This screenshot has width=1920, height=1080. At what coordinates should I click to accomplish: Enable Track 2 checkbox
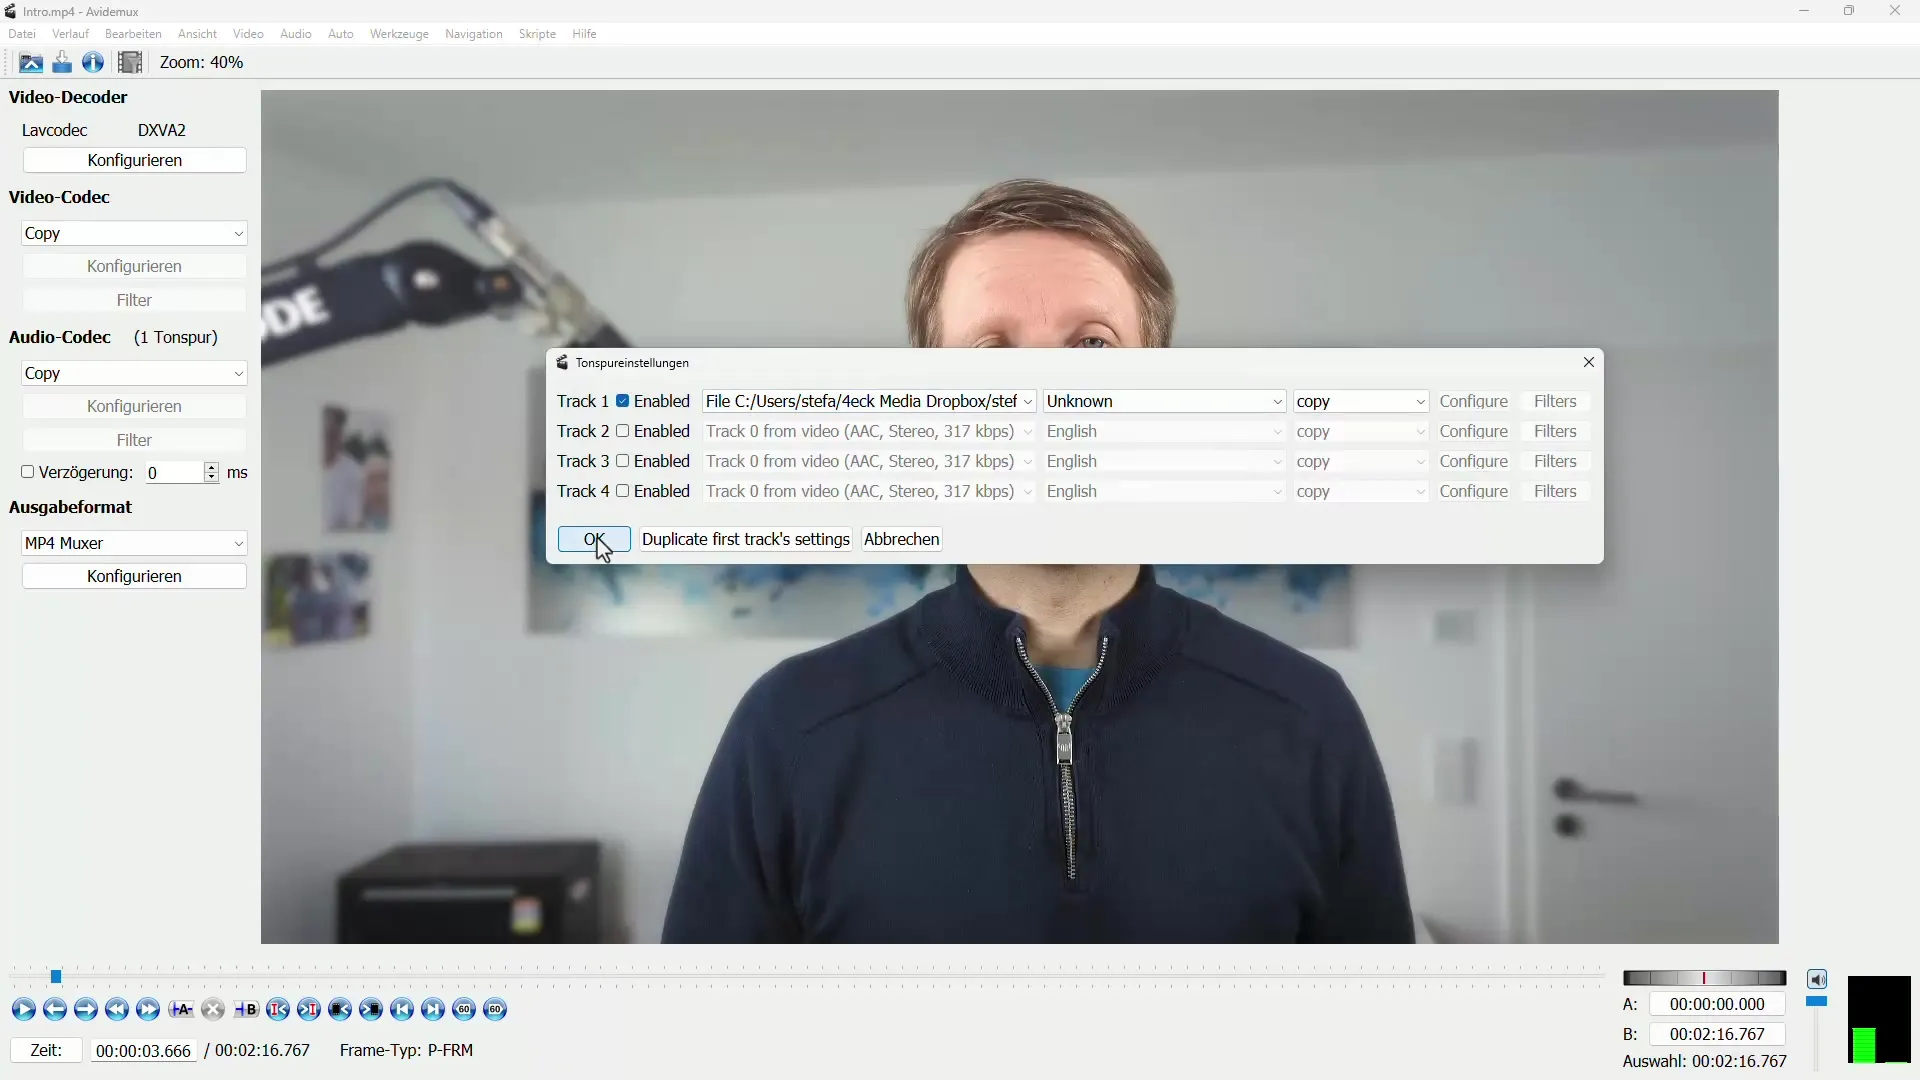(623, 431)
